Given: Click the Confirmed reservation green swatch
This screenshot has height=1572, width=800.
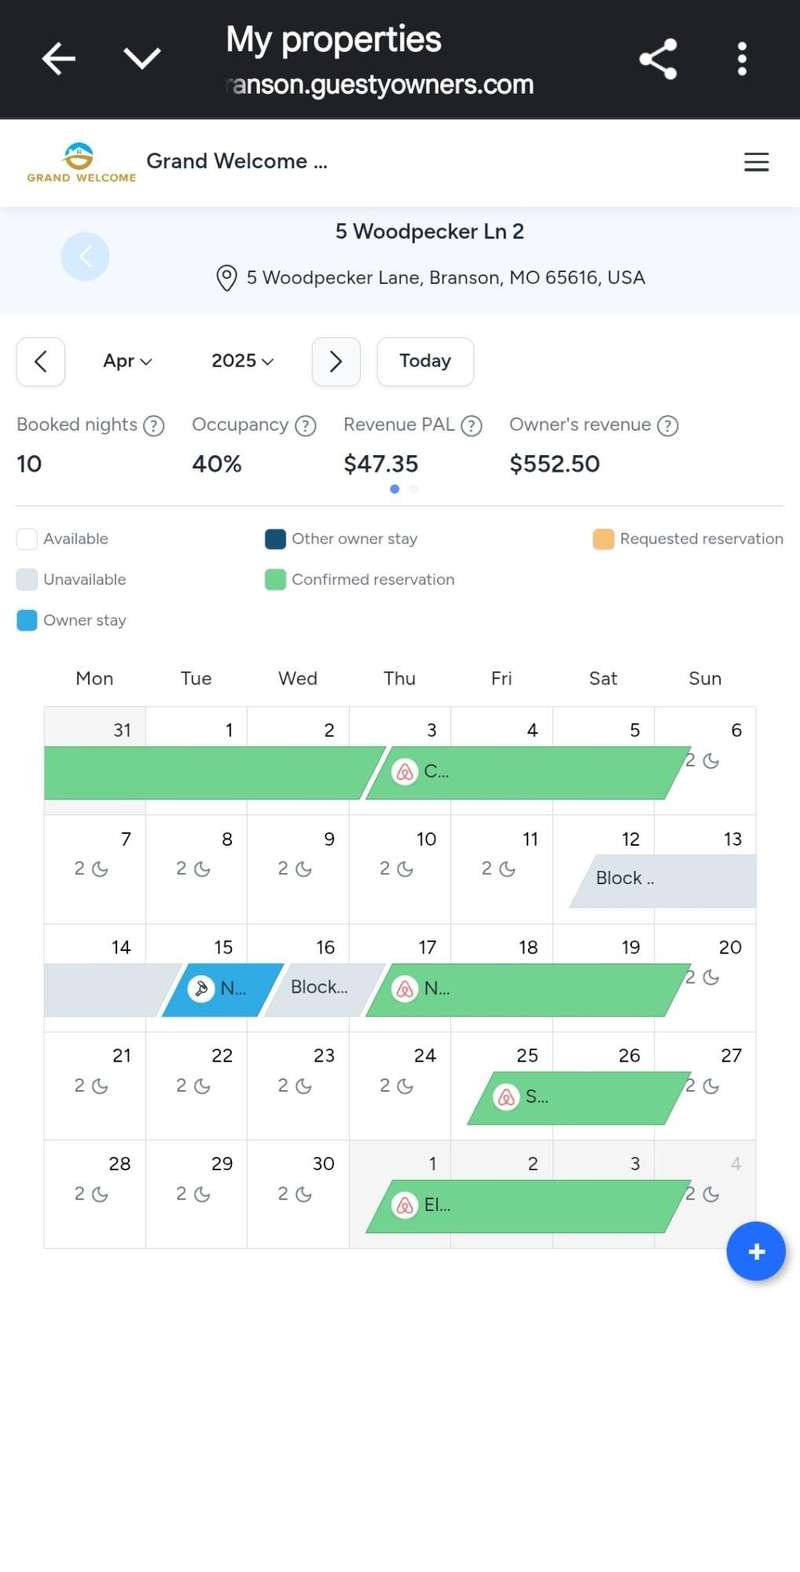Looking at the screenshot, I should tap(275, 580).
